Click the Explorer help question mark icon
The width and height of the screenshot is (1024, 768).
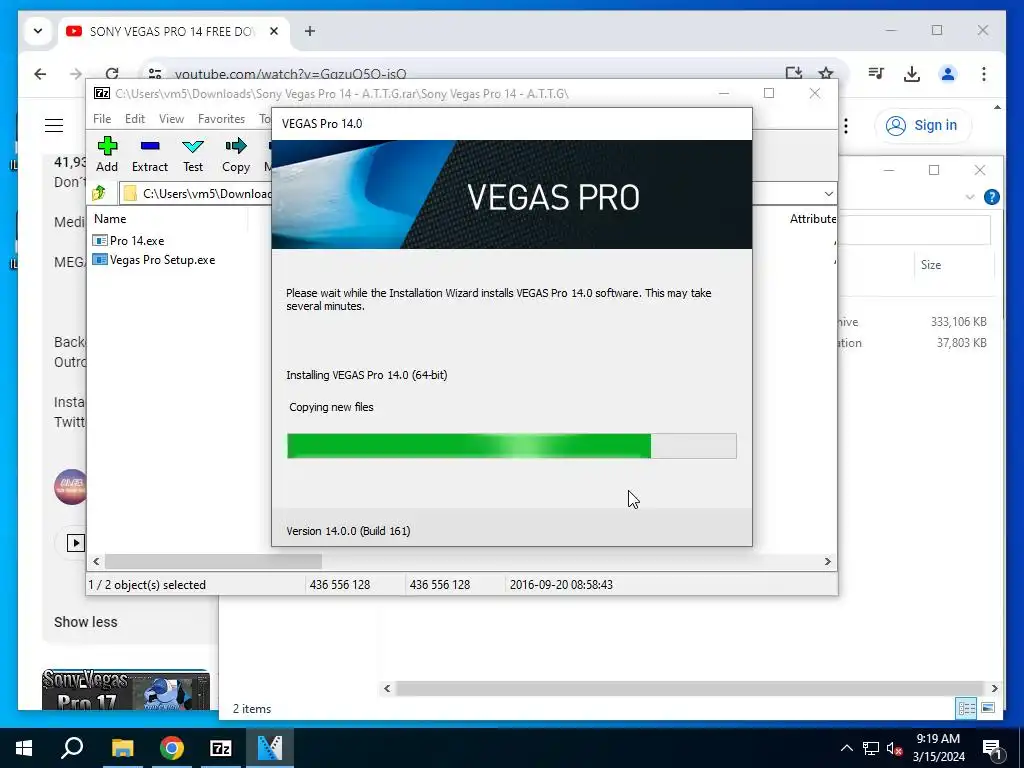(991, 197)
